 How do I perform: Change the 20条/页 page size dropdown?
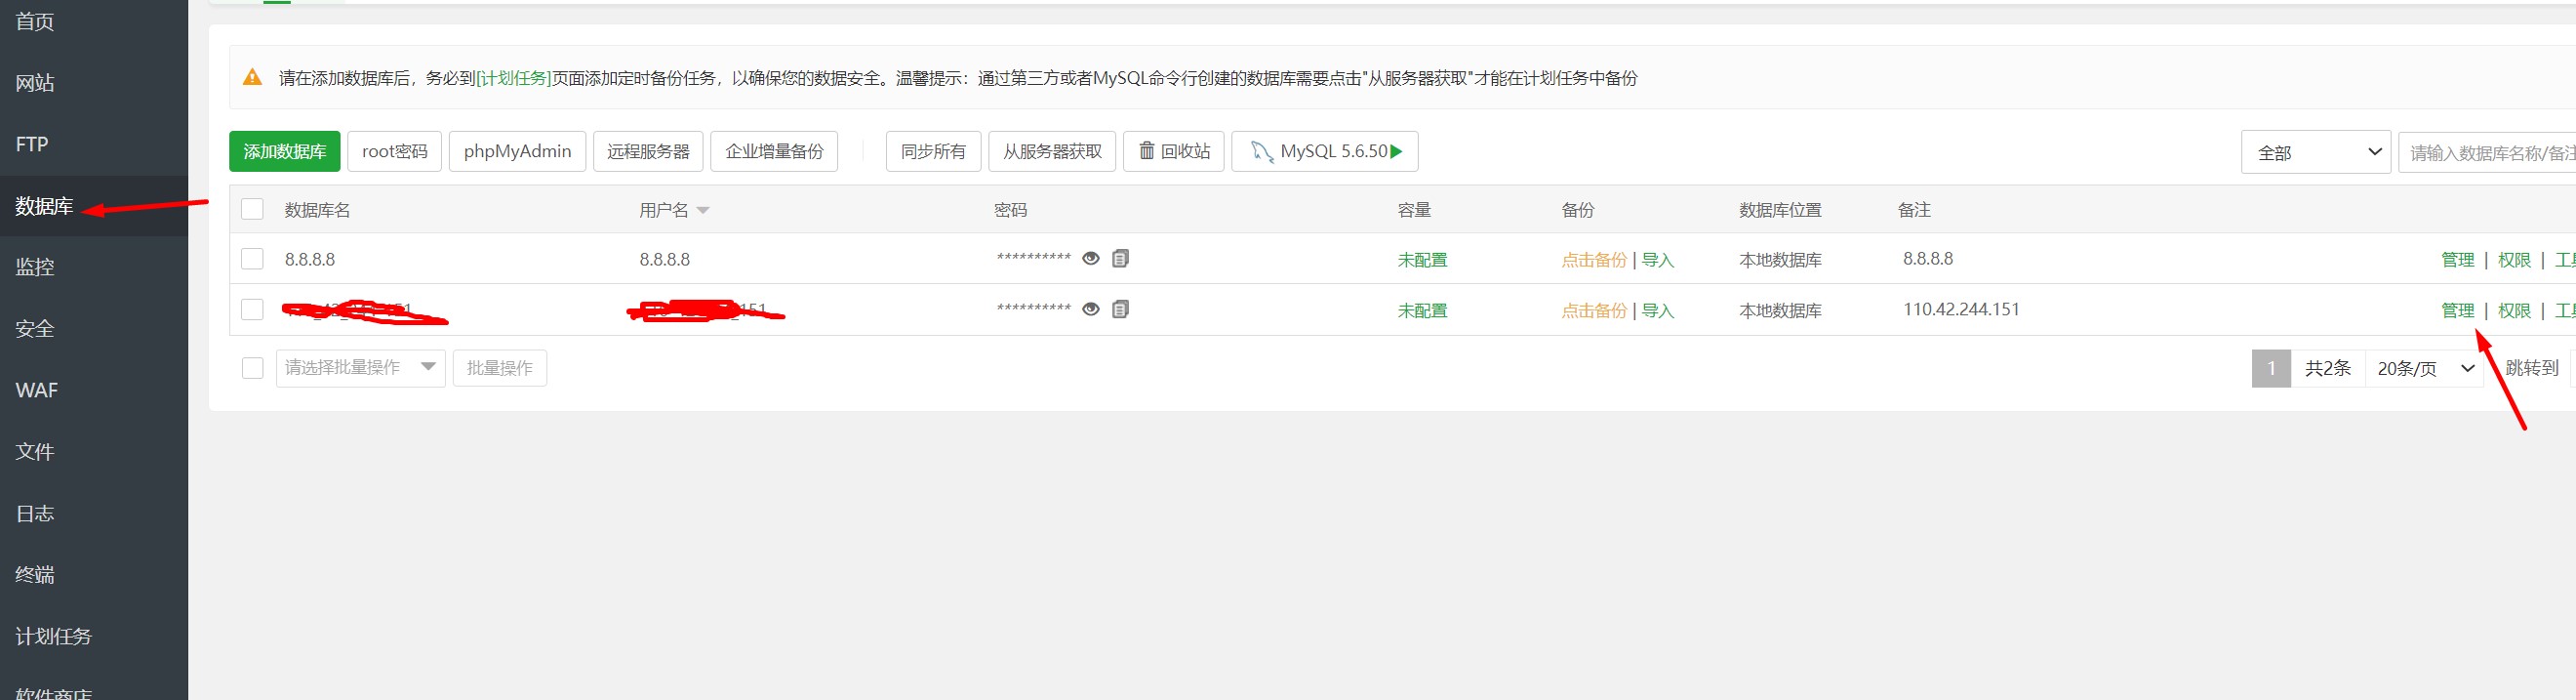coord(2424,369)
